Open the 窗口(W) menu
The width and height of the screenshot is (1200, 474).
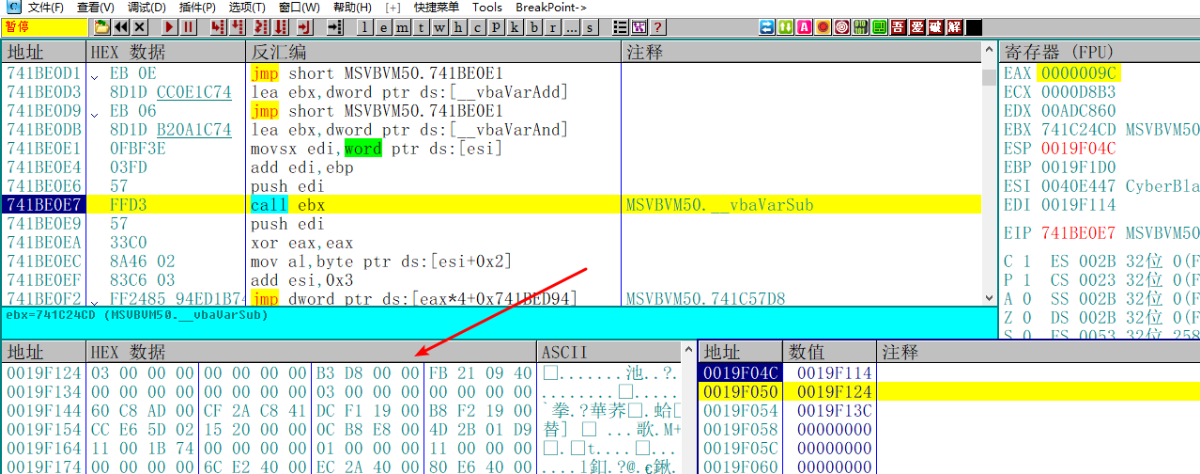(299, 7)
